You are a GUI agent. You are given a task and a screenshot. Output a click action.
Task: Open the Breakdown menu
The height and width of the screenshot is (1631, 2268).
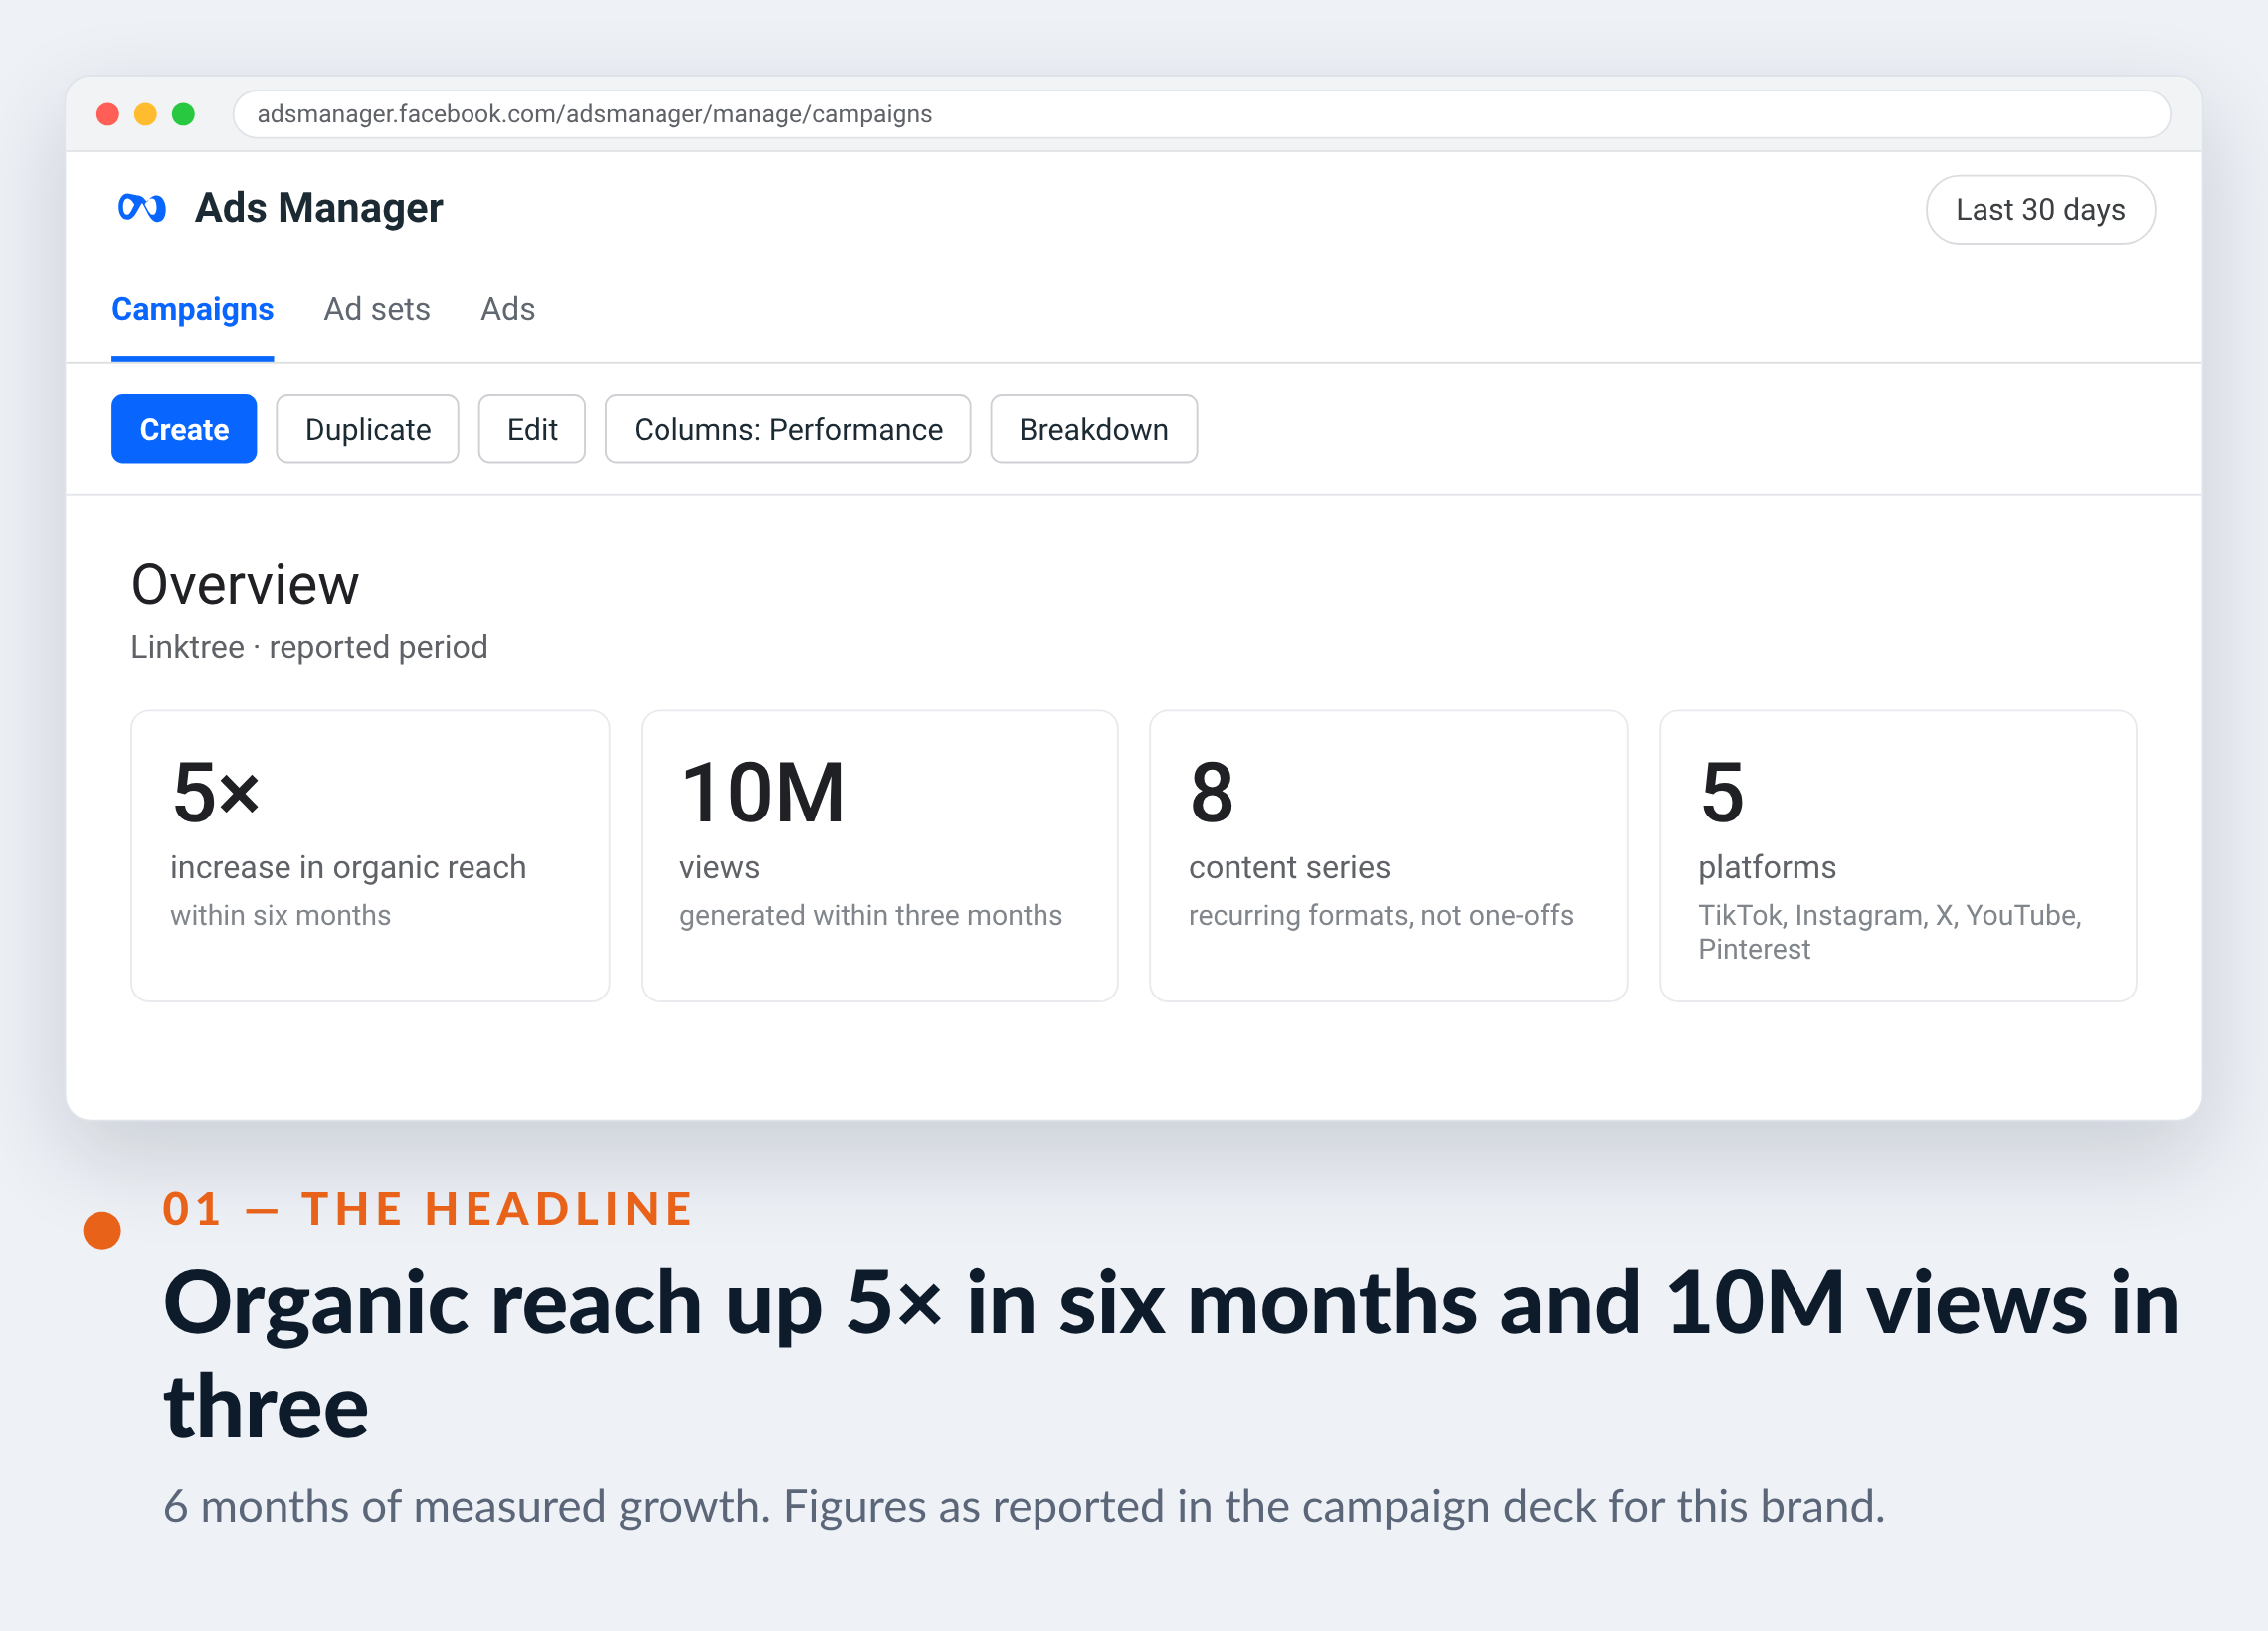tap(1094, 429)
